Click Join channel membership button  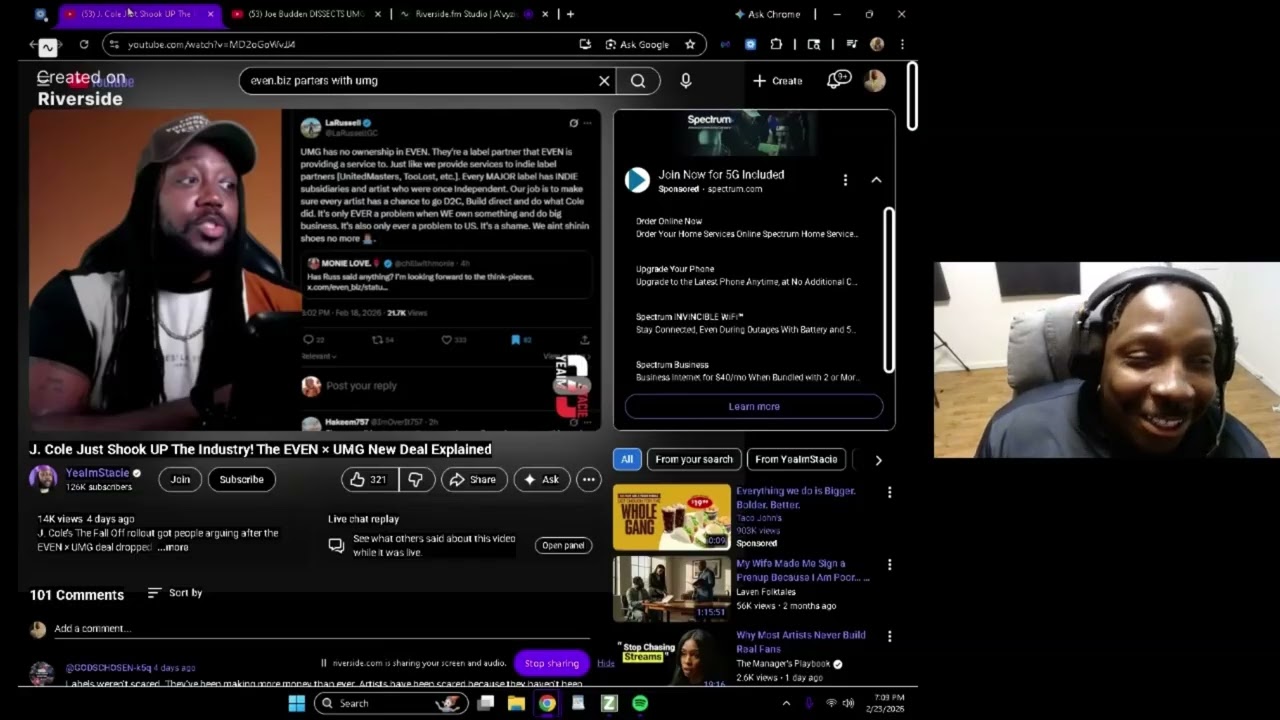pos(180,480)
